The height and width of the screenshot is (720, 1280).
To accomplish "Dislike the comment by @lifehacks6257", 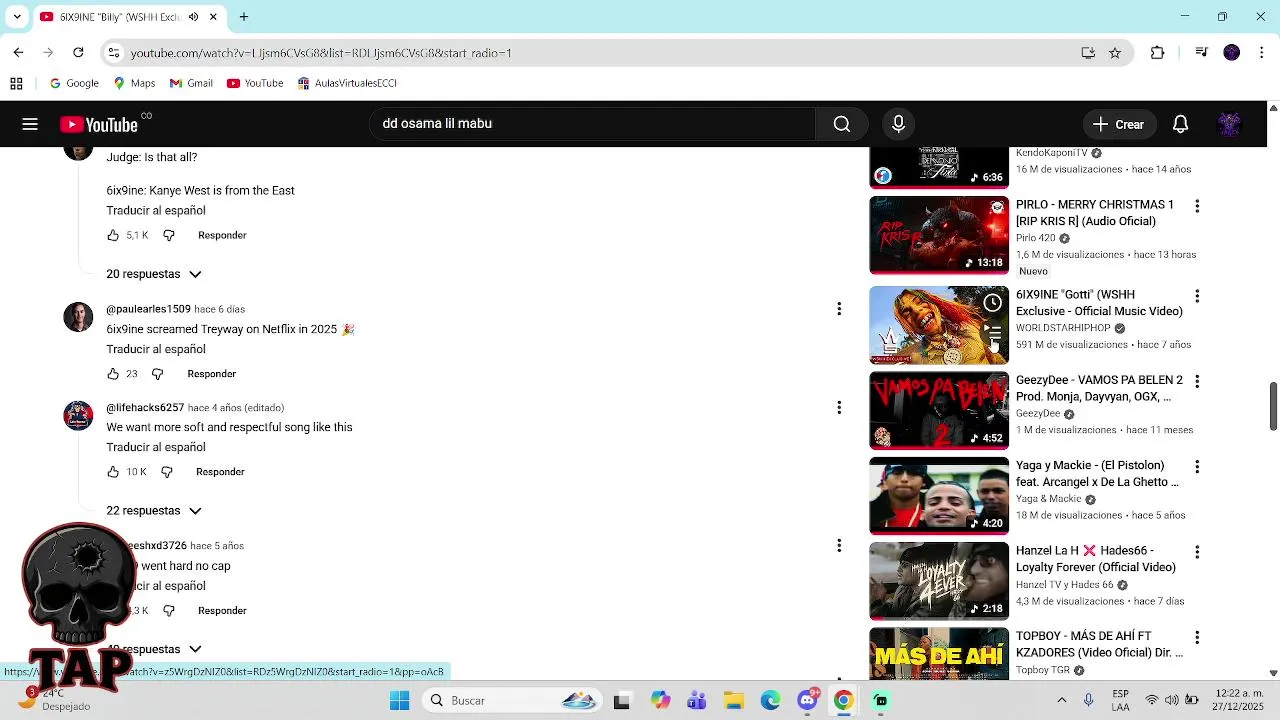I will [167, 472].
